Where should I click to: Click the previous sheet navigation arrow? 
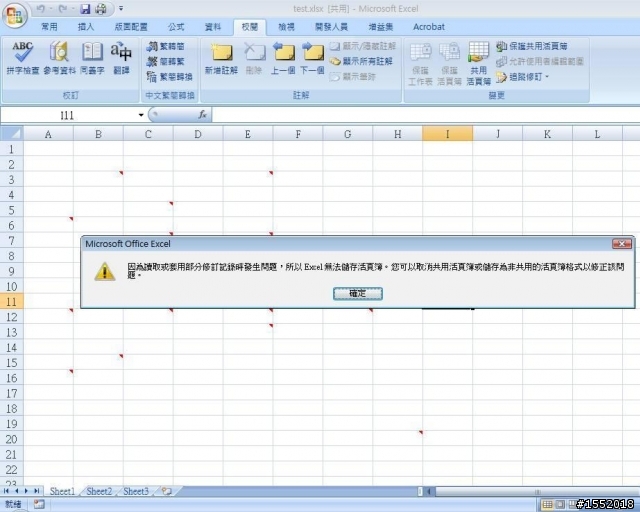click(x=17, y=491)
